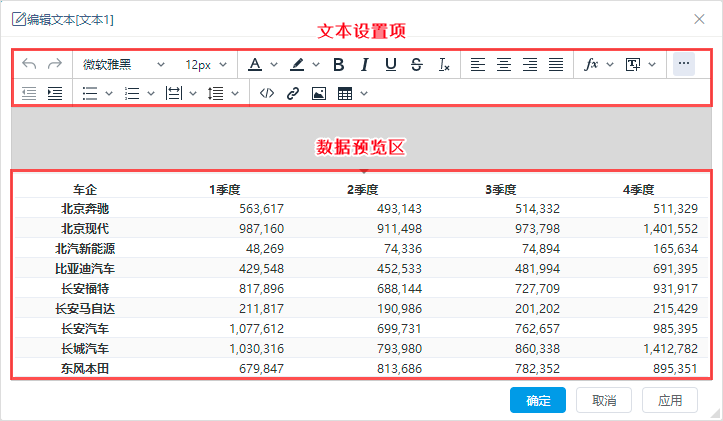Select the 东风本田 row label
The width and height of the screenshot is (723, 421).
click(x=85, y=369)
